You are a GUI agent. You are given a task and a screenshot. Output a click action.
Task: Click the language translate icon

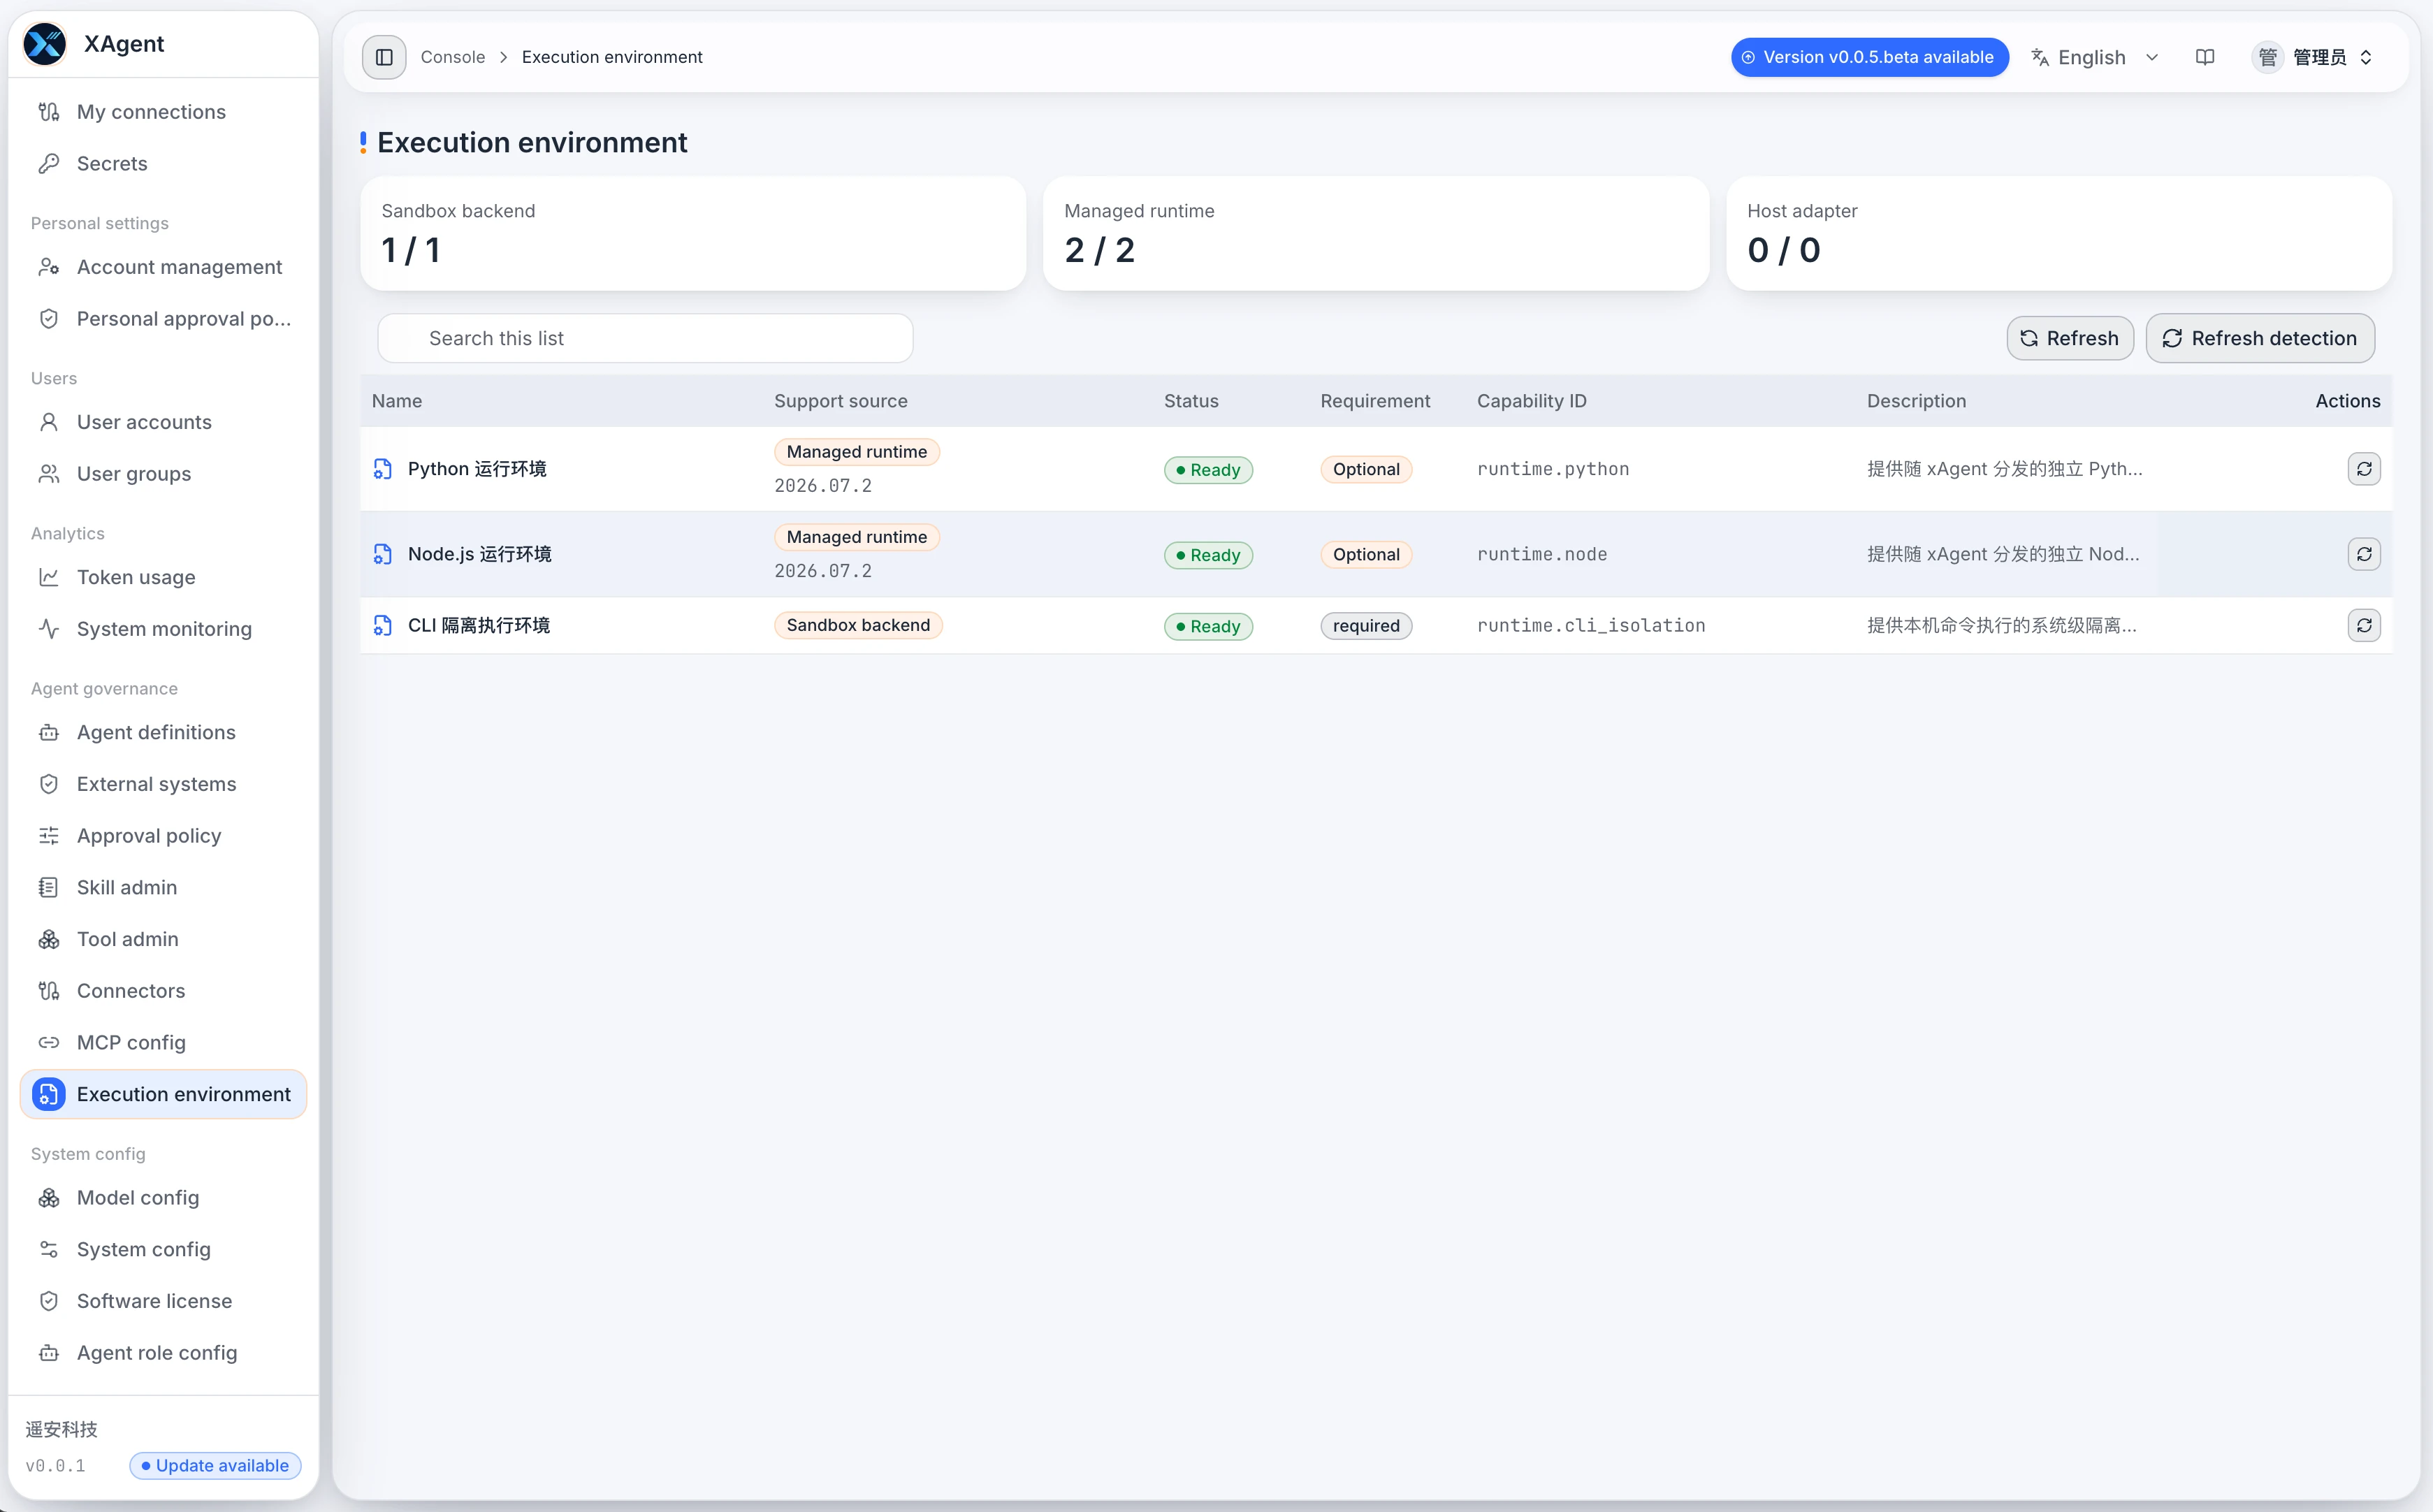coord(2040,57)
